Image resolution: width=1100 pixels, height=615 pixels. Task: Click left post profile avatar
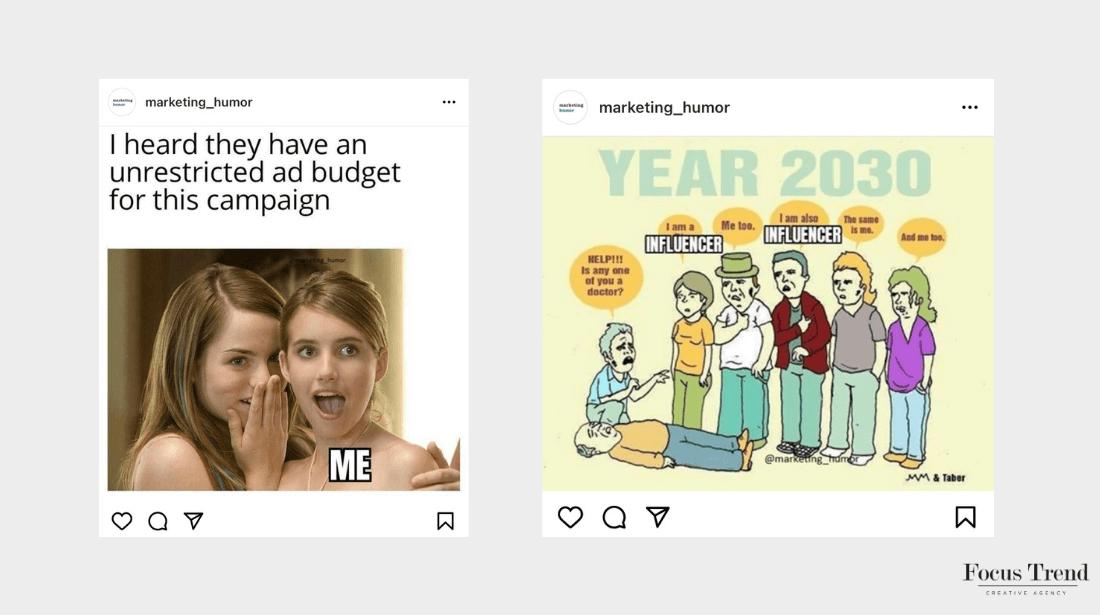(x=121, y=102)
